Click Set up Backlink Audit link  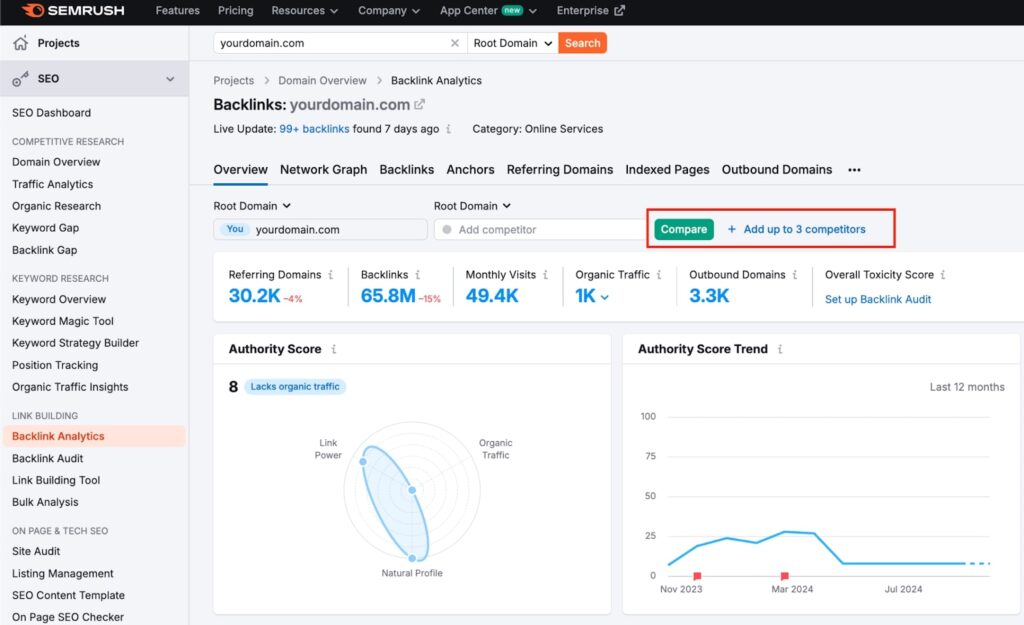(x=878, y=299)
